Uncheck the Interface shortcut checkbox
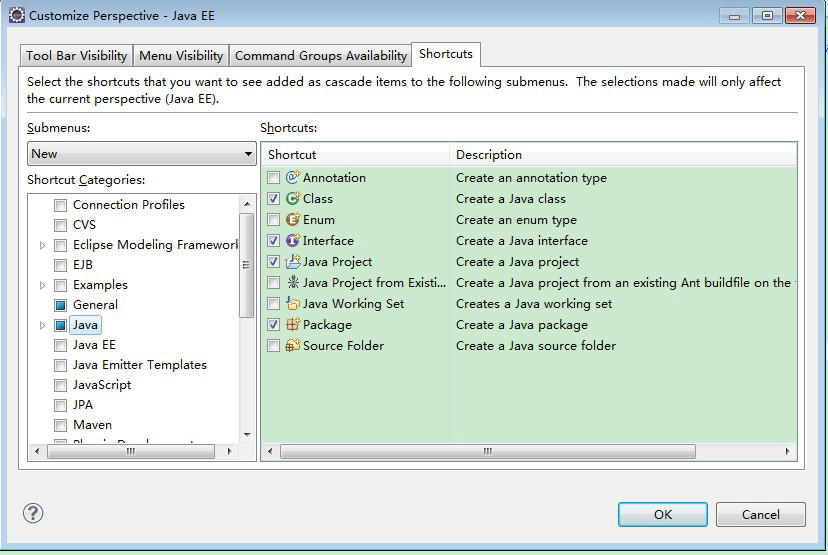Viewport: 828px width, 555px height. tap(274, 241)
